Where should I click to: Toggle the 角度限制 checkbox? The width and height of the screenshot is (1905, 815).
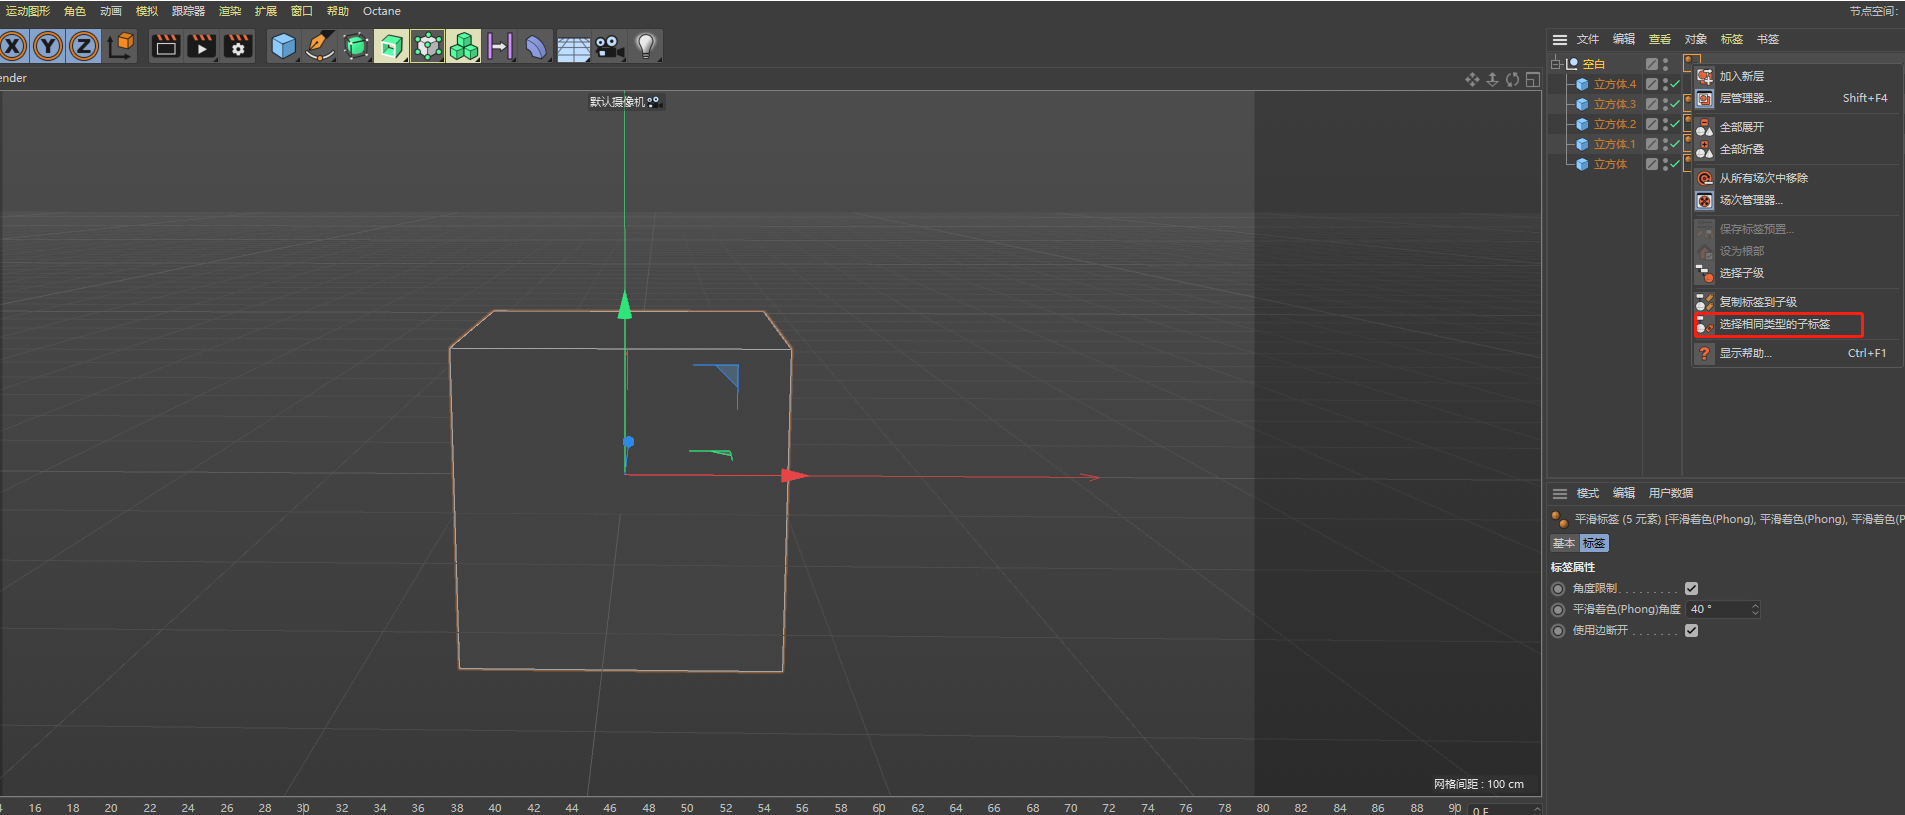tap(1691, 588)
